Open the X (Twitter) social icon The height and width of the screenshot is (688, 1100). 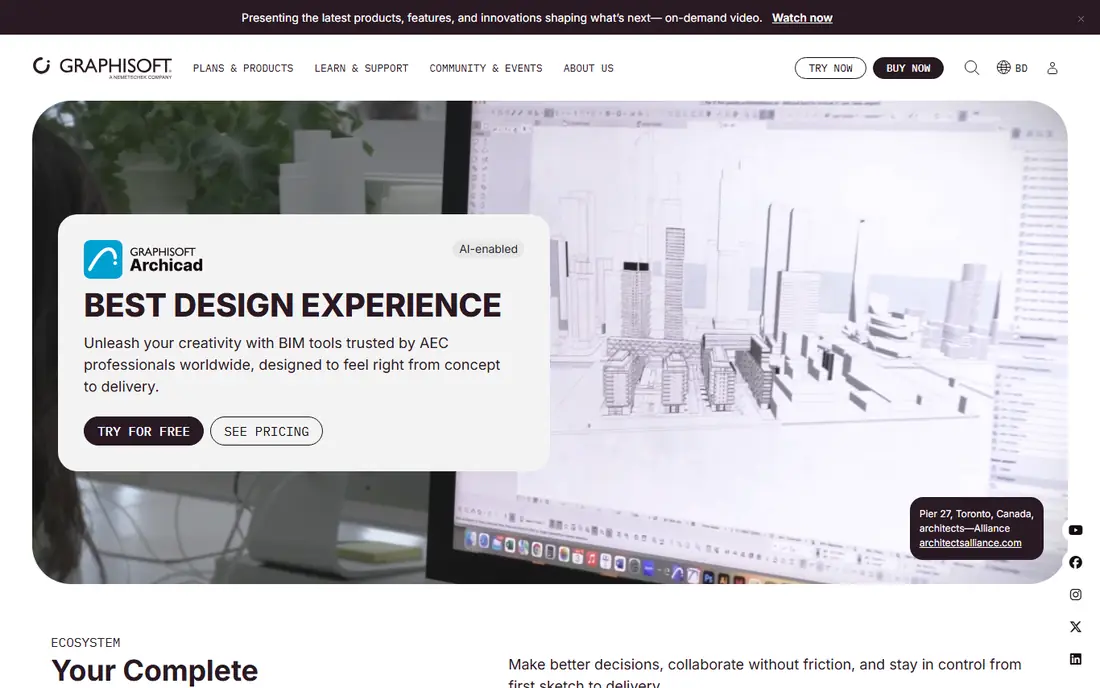coord(1075,627)
